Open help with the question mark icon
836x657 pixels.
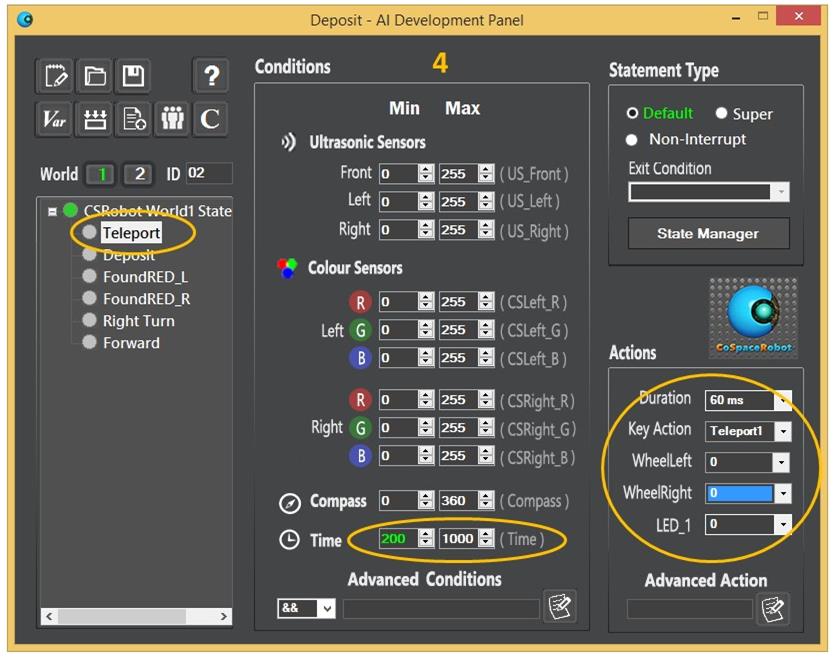point(210,76)
